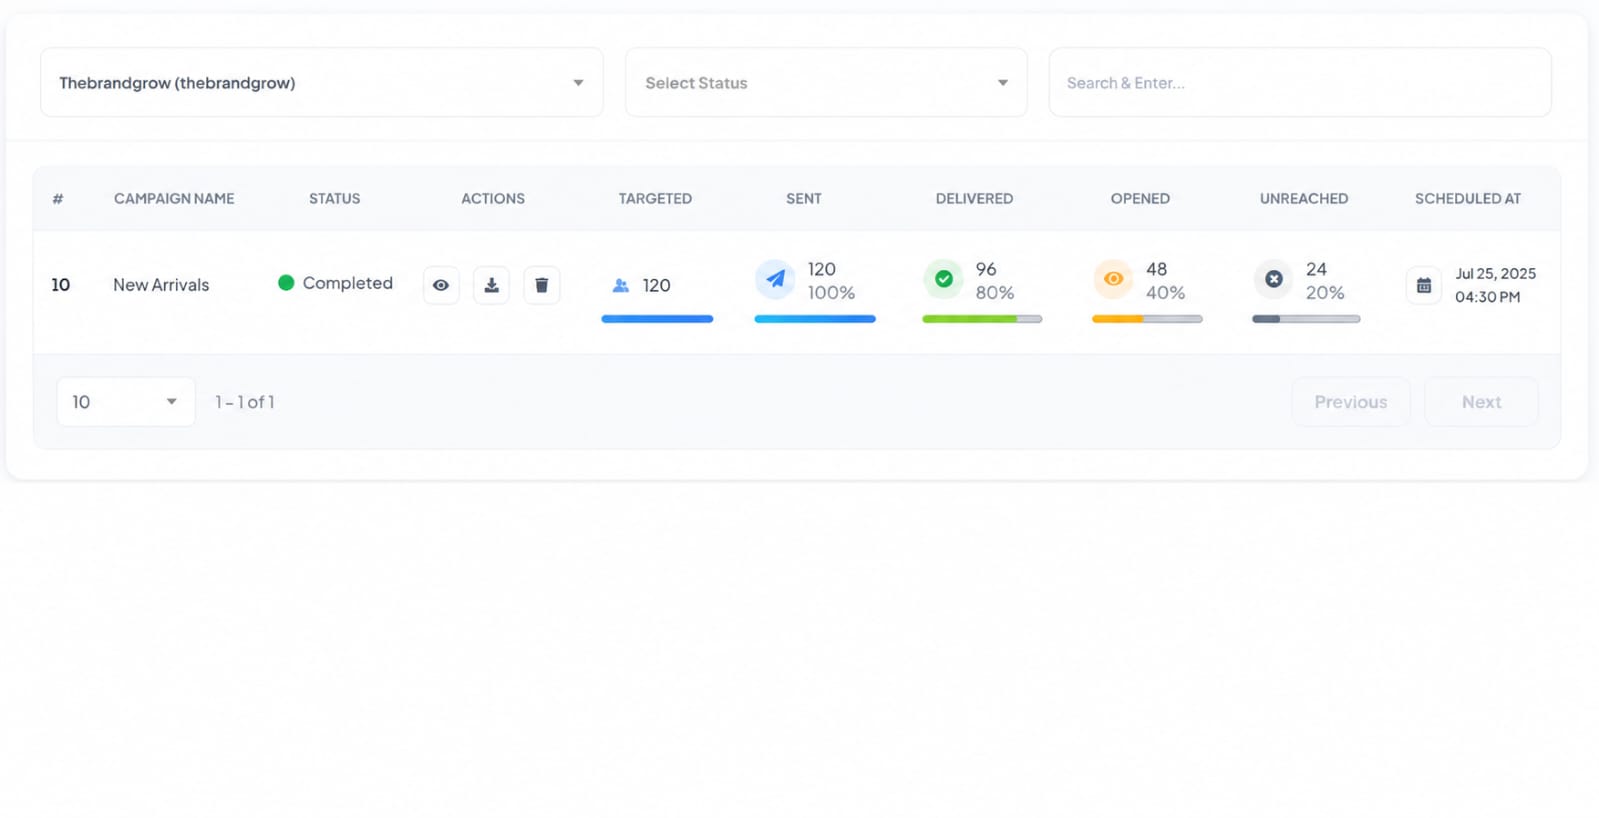
Task: Click the # column header
Action: (x=58, y=199)
